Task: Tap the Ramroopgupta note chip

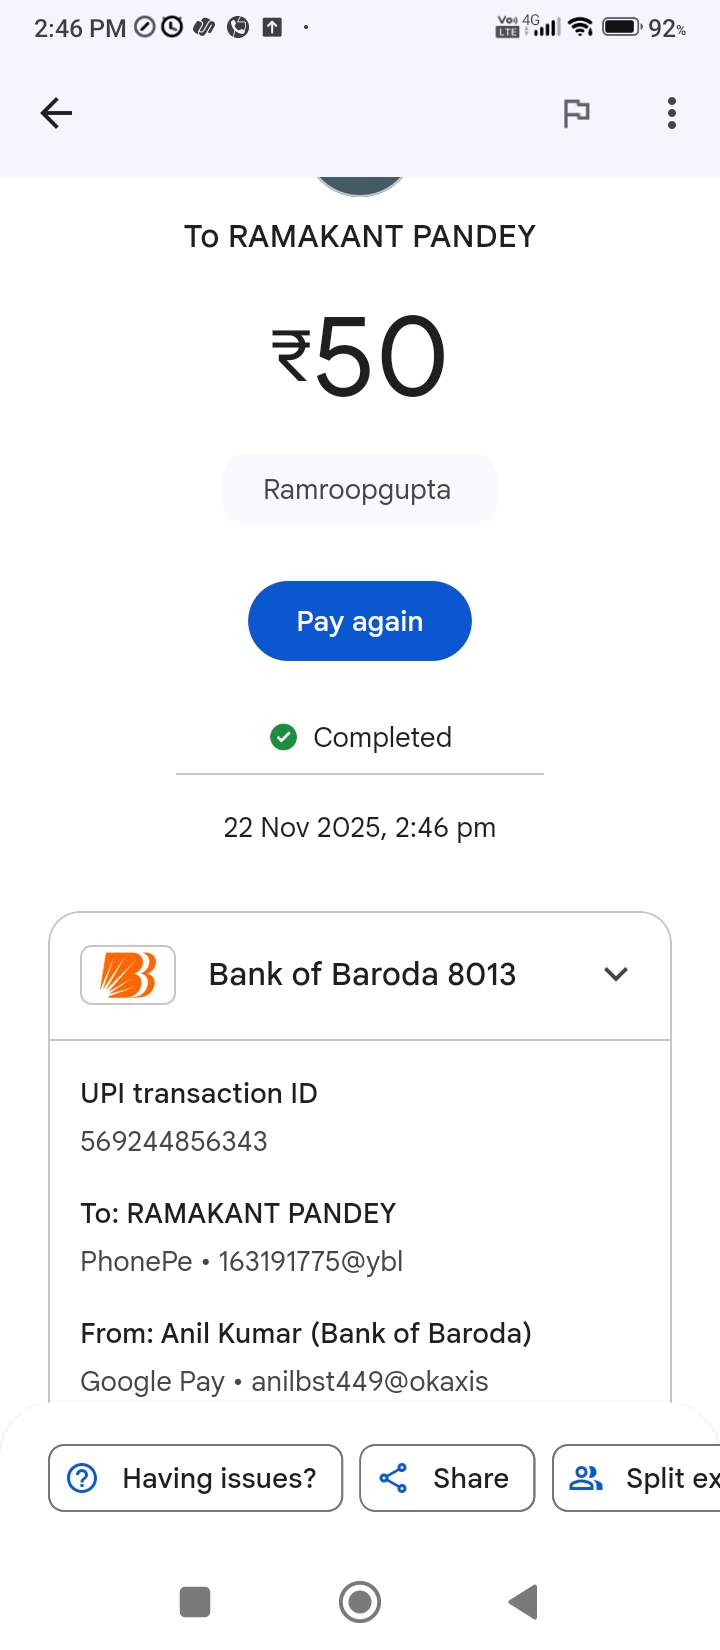Action: [x=358, y=490]
